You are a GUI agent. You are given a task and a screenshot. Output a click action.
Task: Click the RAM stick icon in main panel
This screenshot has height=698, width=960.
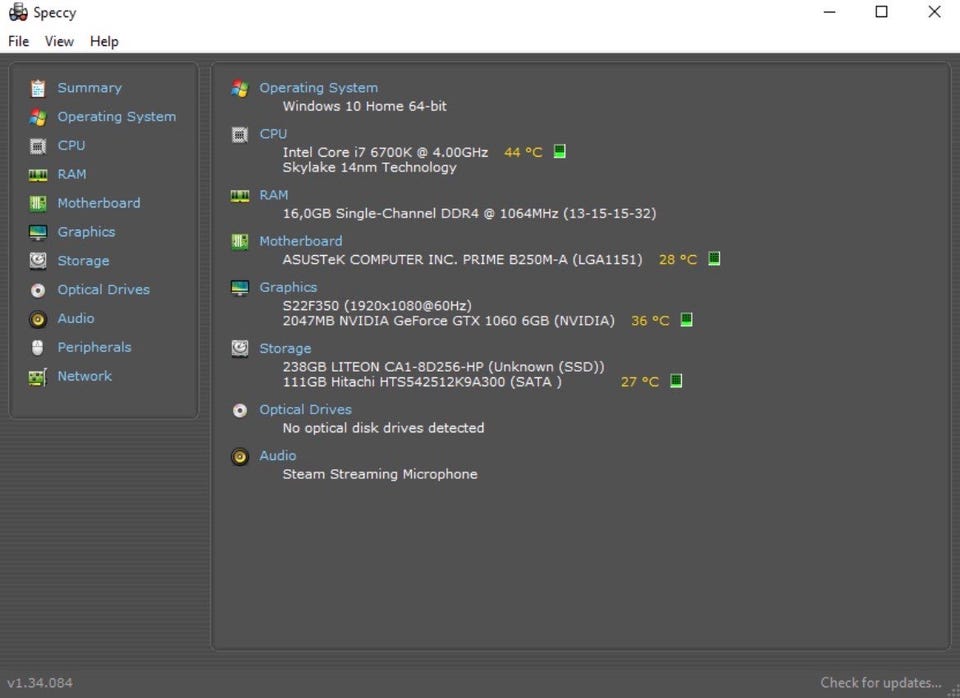pos(240,196)
